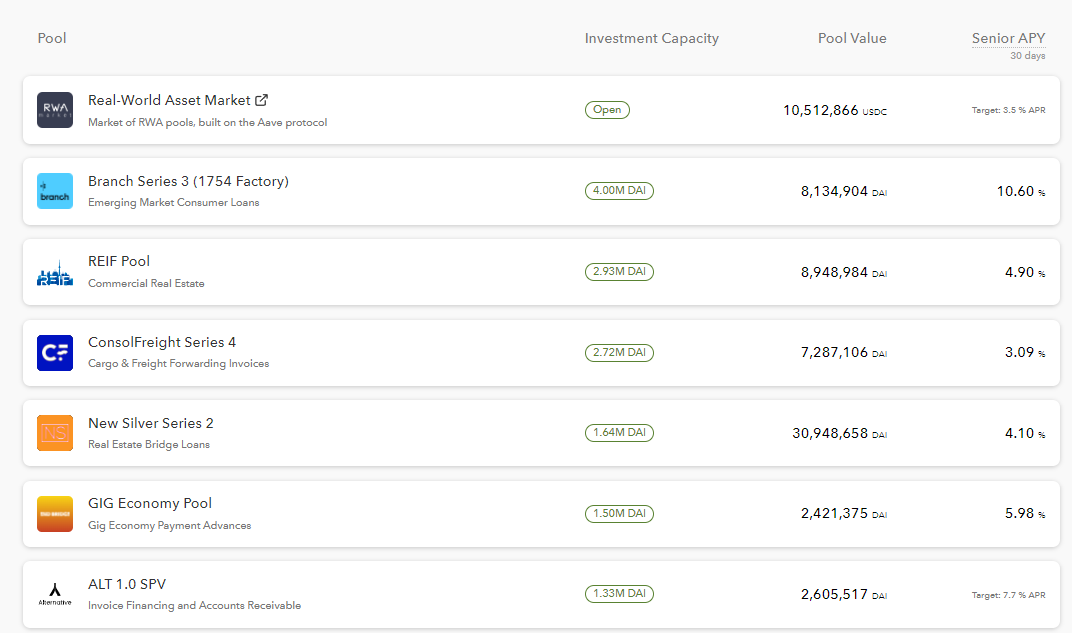Open the REIF Pool entry

coord(119,261)
